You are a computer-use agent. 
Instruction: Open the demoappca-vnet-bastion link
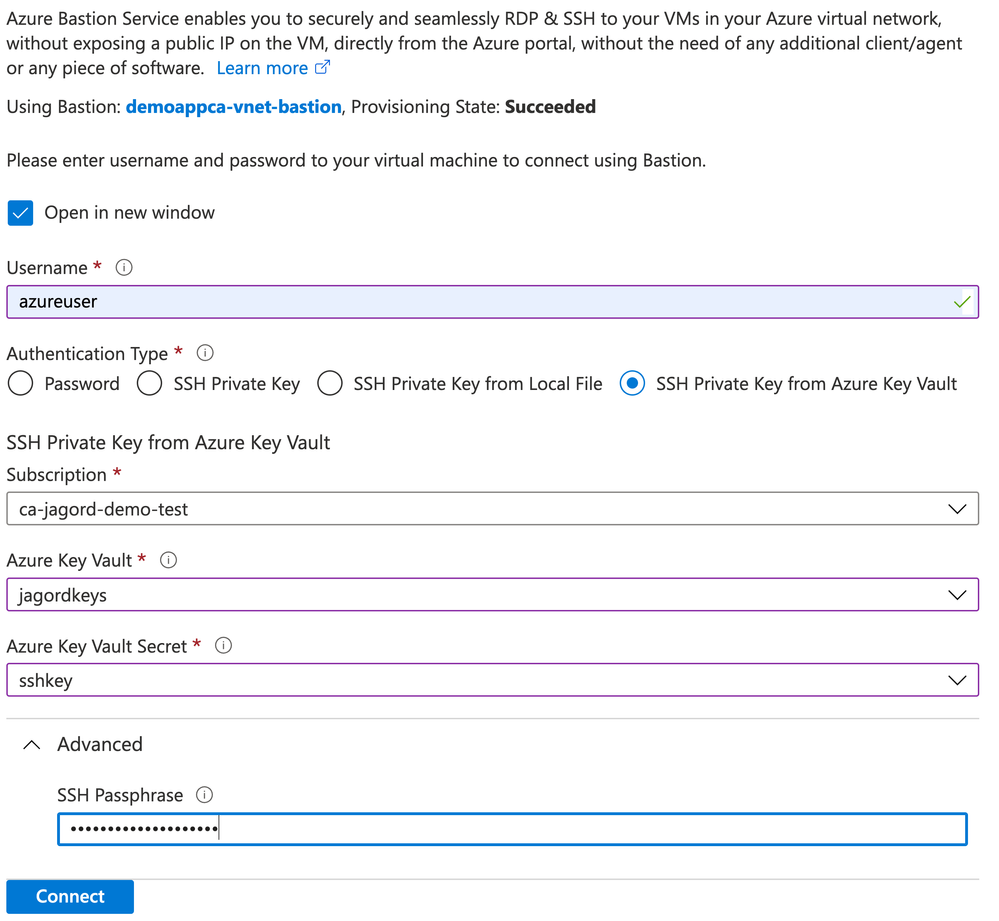pos(233,106)
